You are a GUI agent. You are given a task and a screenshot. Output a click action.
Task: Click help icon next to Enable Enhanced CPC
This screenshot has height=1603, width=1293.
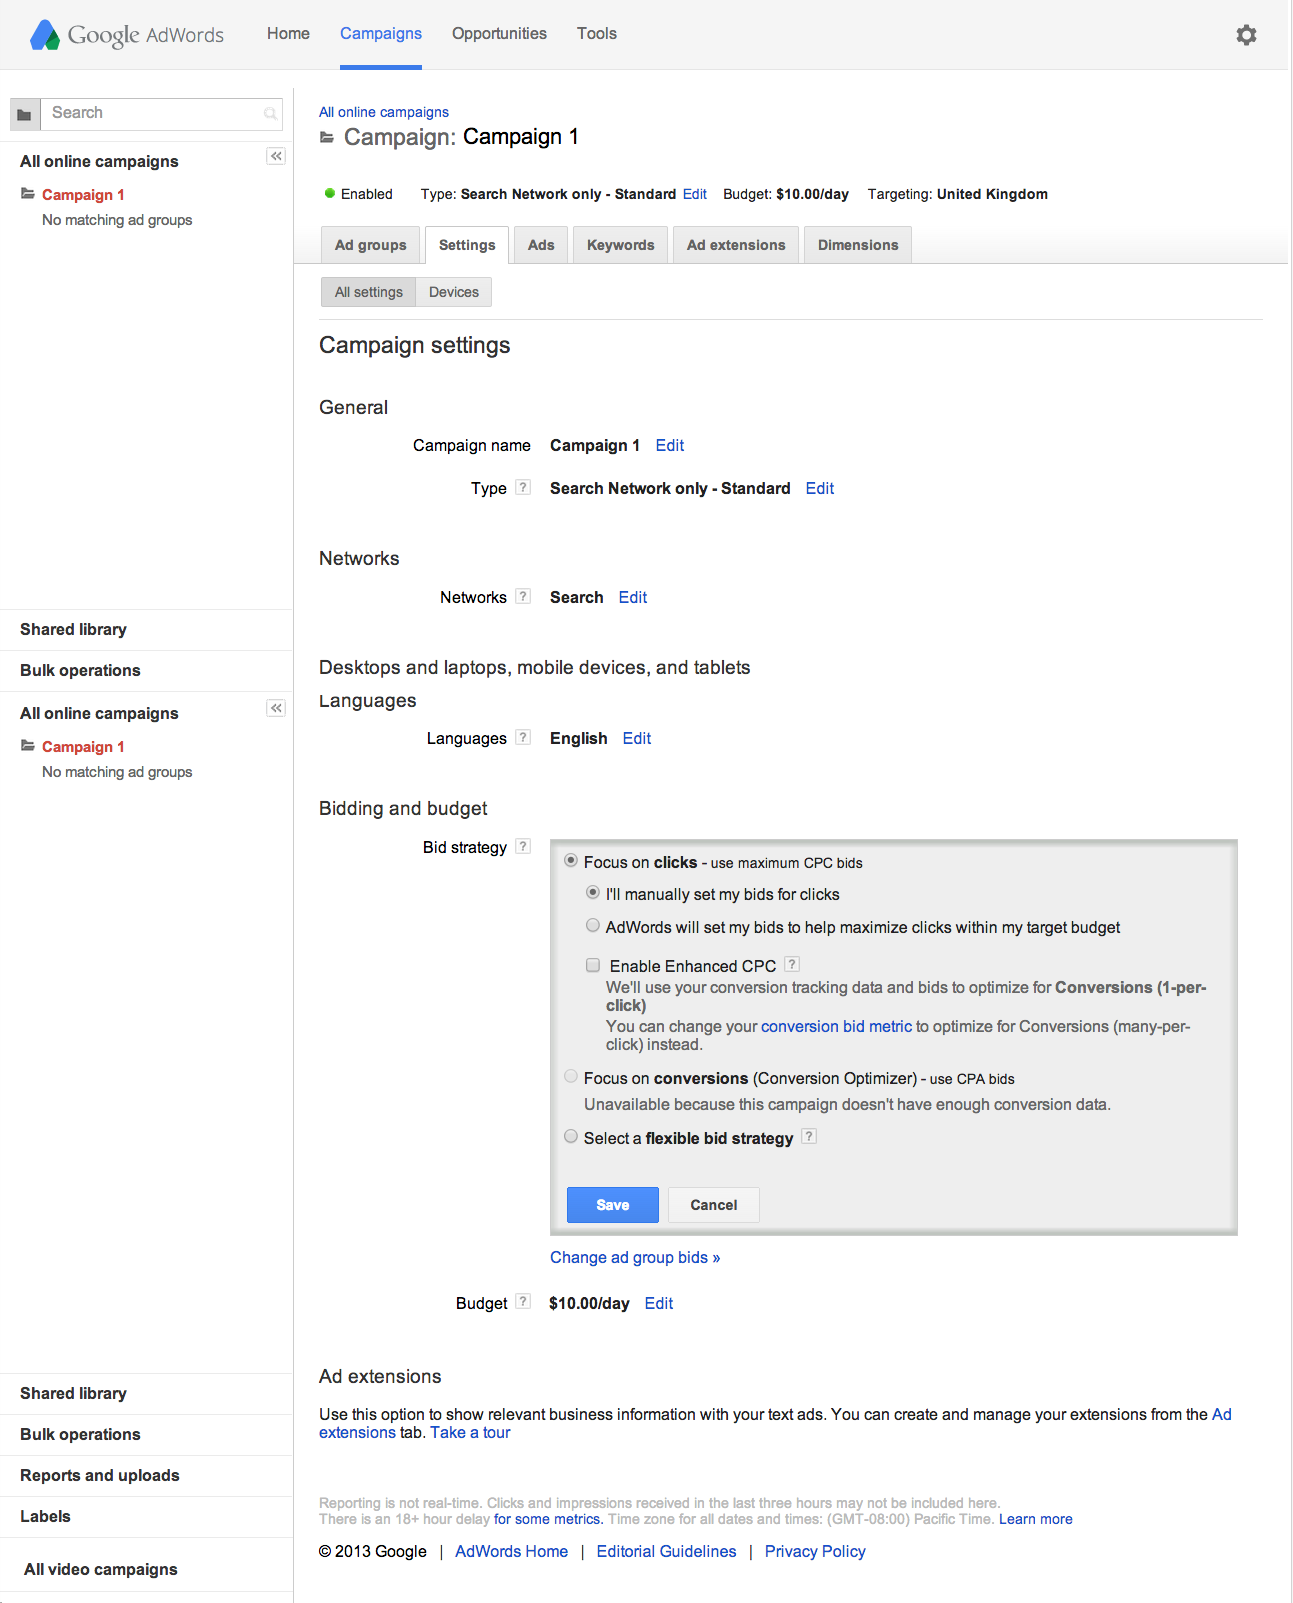pyautogui.click(x=792, y=964)
